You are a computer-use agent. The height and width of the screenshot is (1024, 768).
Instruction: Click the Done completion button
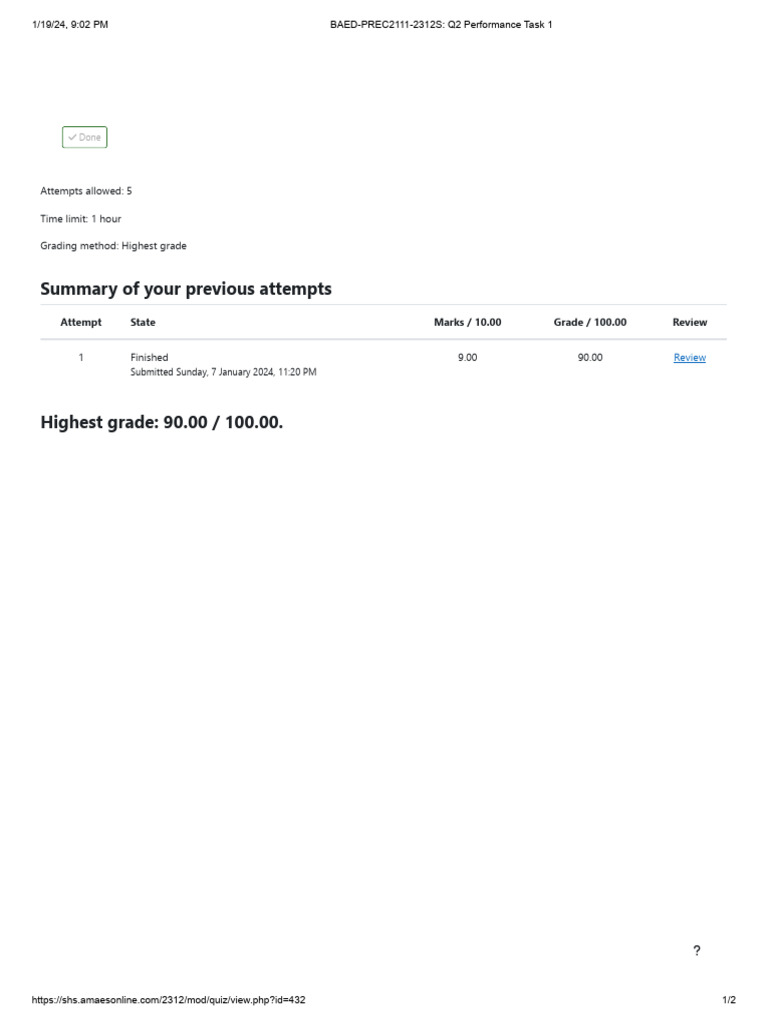[84, 138]
